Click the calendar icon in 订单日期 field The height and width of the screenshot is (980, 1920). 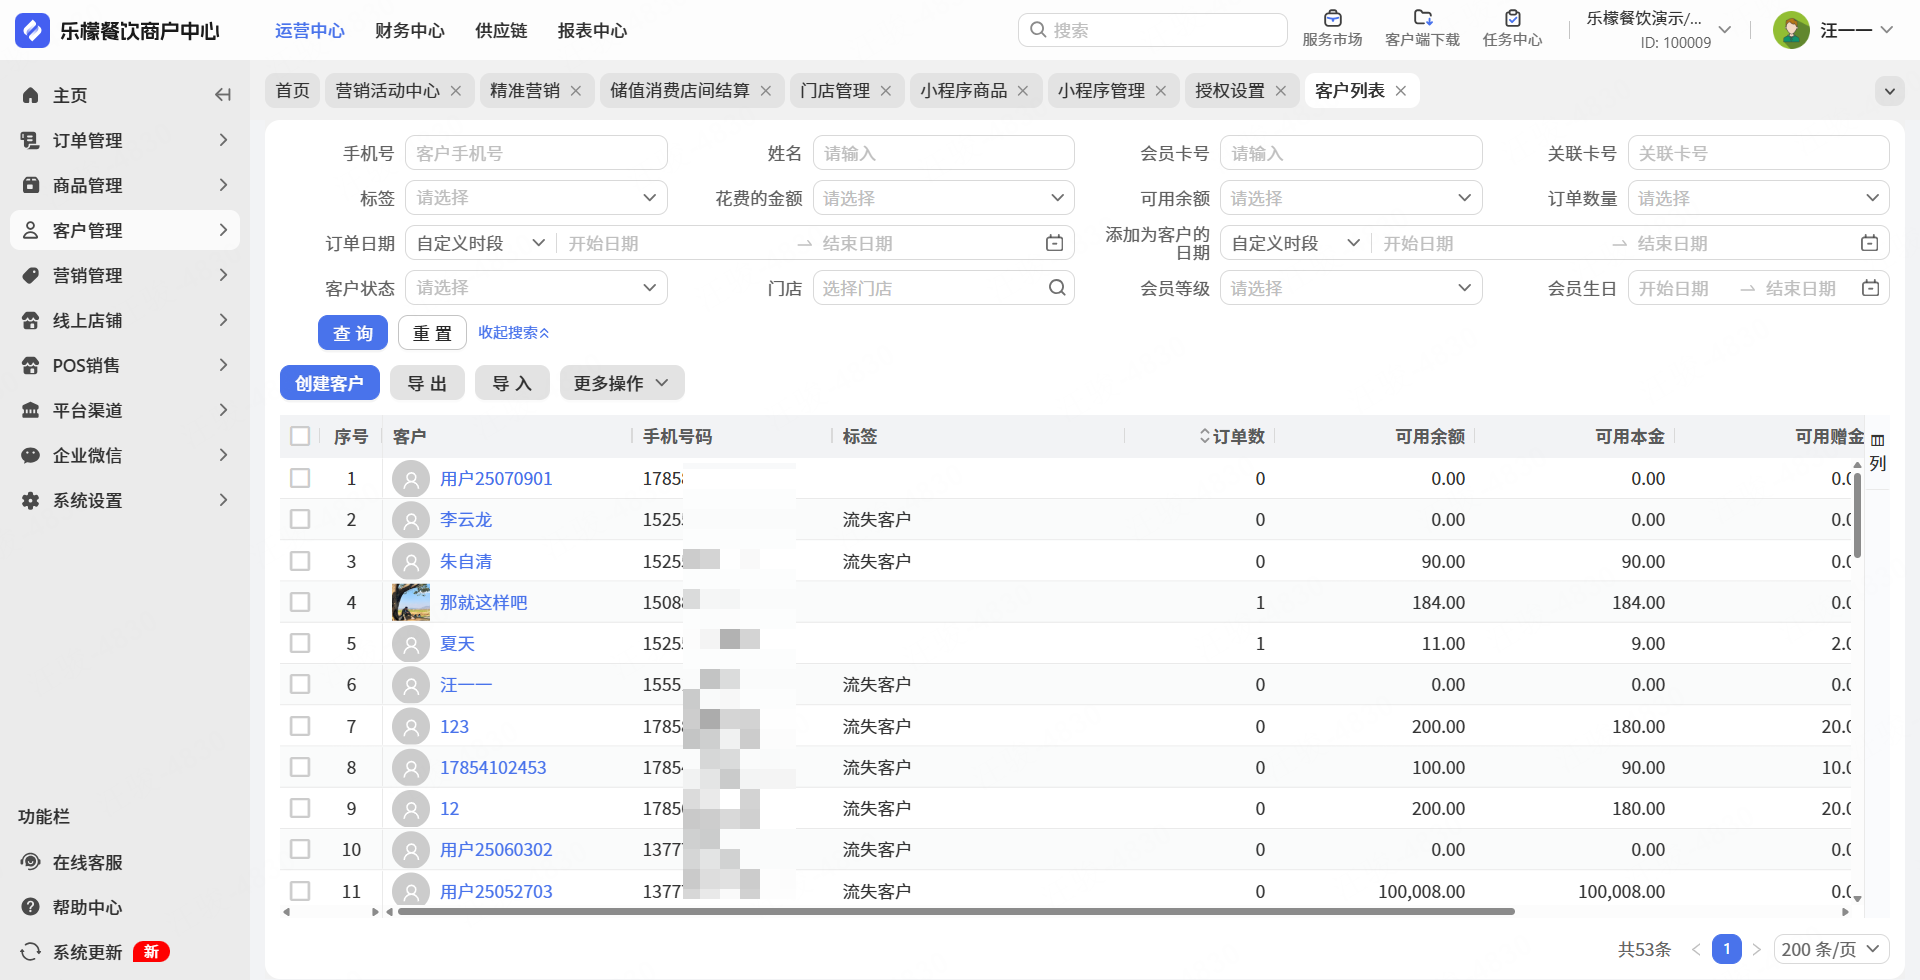point(1054,243)
